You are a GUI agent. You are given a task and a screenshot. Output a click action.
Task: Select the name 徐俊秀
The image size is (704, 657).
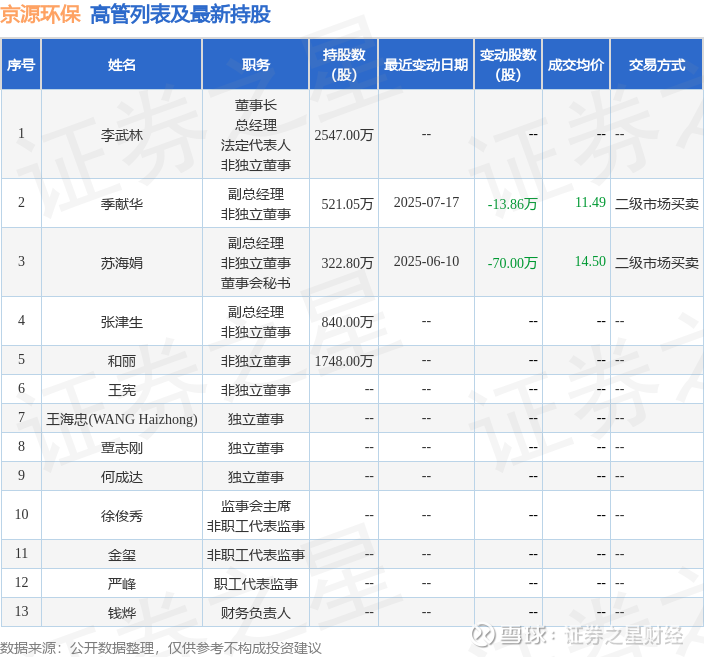coord(122,516)
